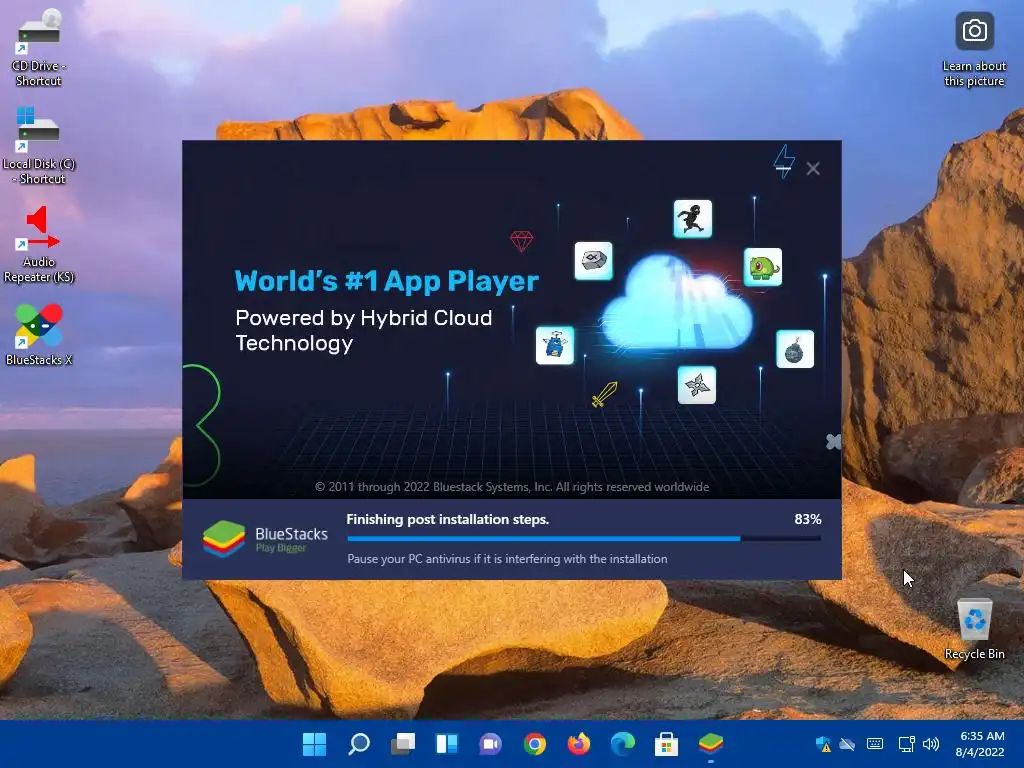Screen dimensions: 1024x768
Task: Open Task View on the taskbar
Action: click(x=403, y=744)
